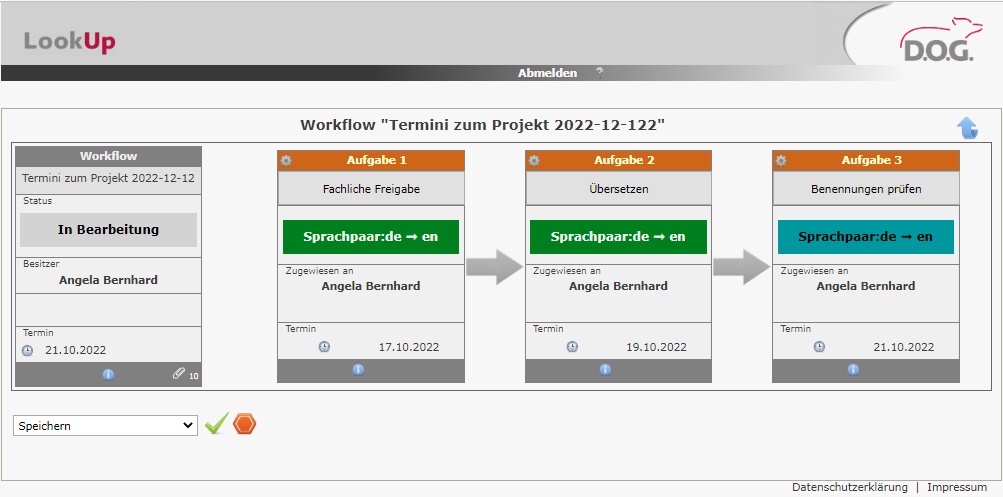
Task: Click info icon under Aufgabe 3
Action: coord(853,369)
